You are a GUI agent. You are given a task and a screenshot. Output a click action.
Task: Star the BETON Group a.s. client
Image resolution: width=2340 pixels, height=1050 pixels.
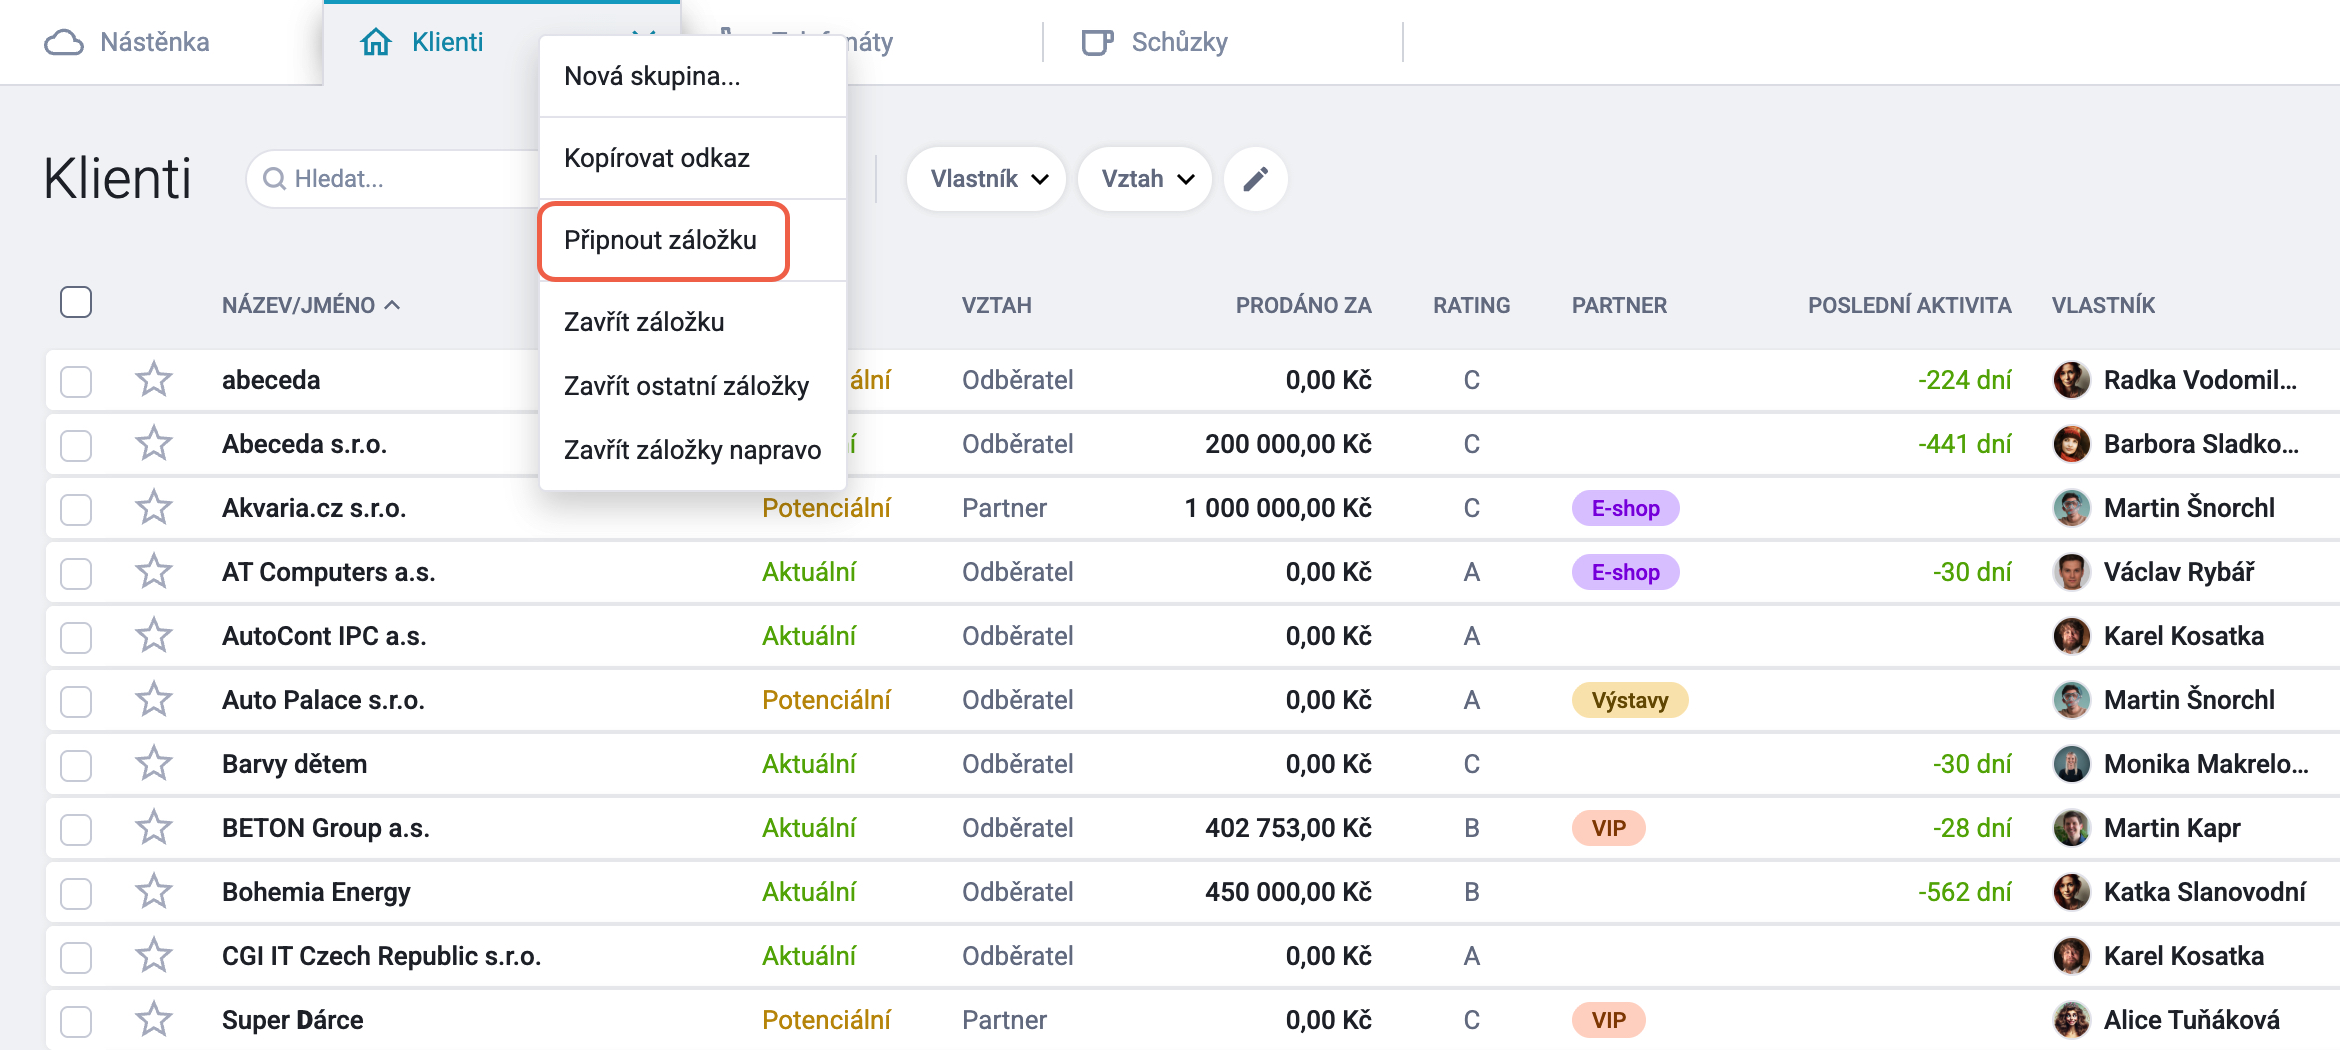pos(153,828)
